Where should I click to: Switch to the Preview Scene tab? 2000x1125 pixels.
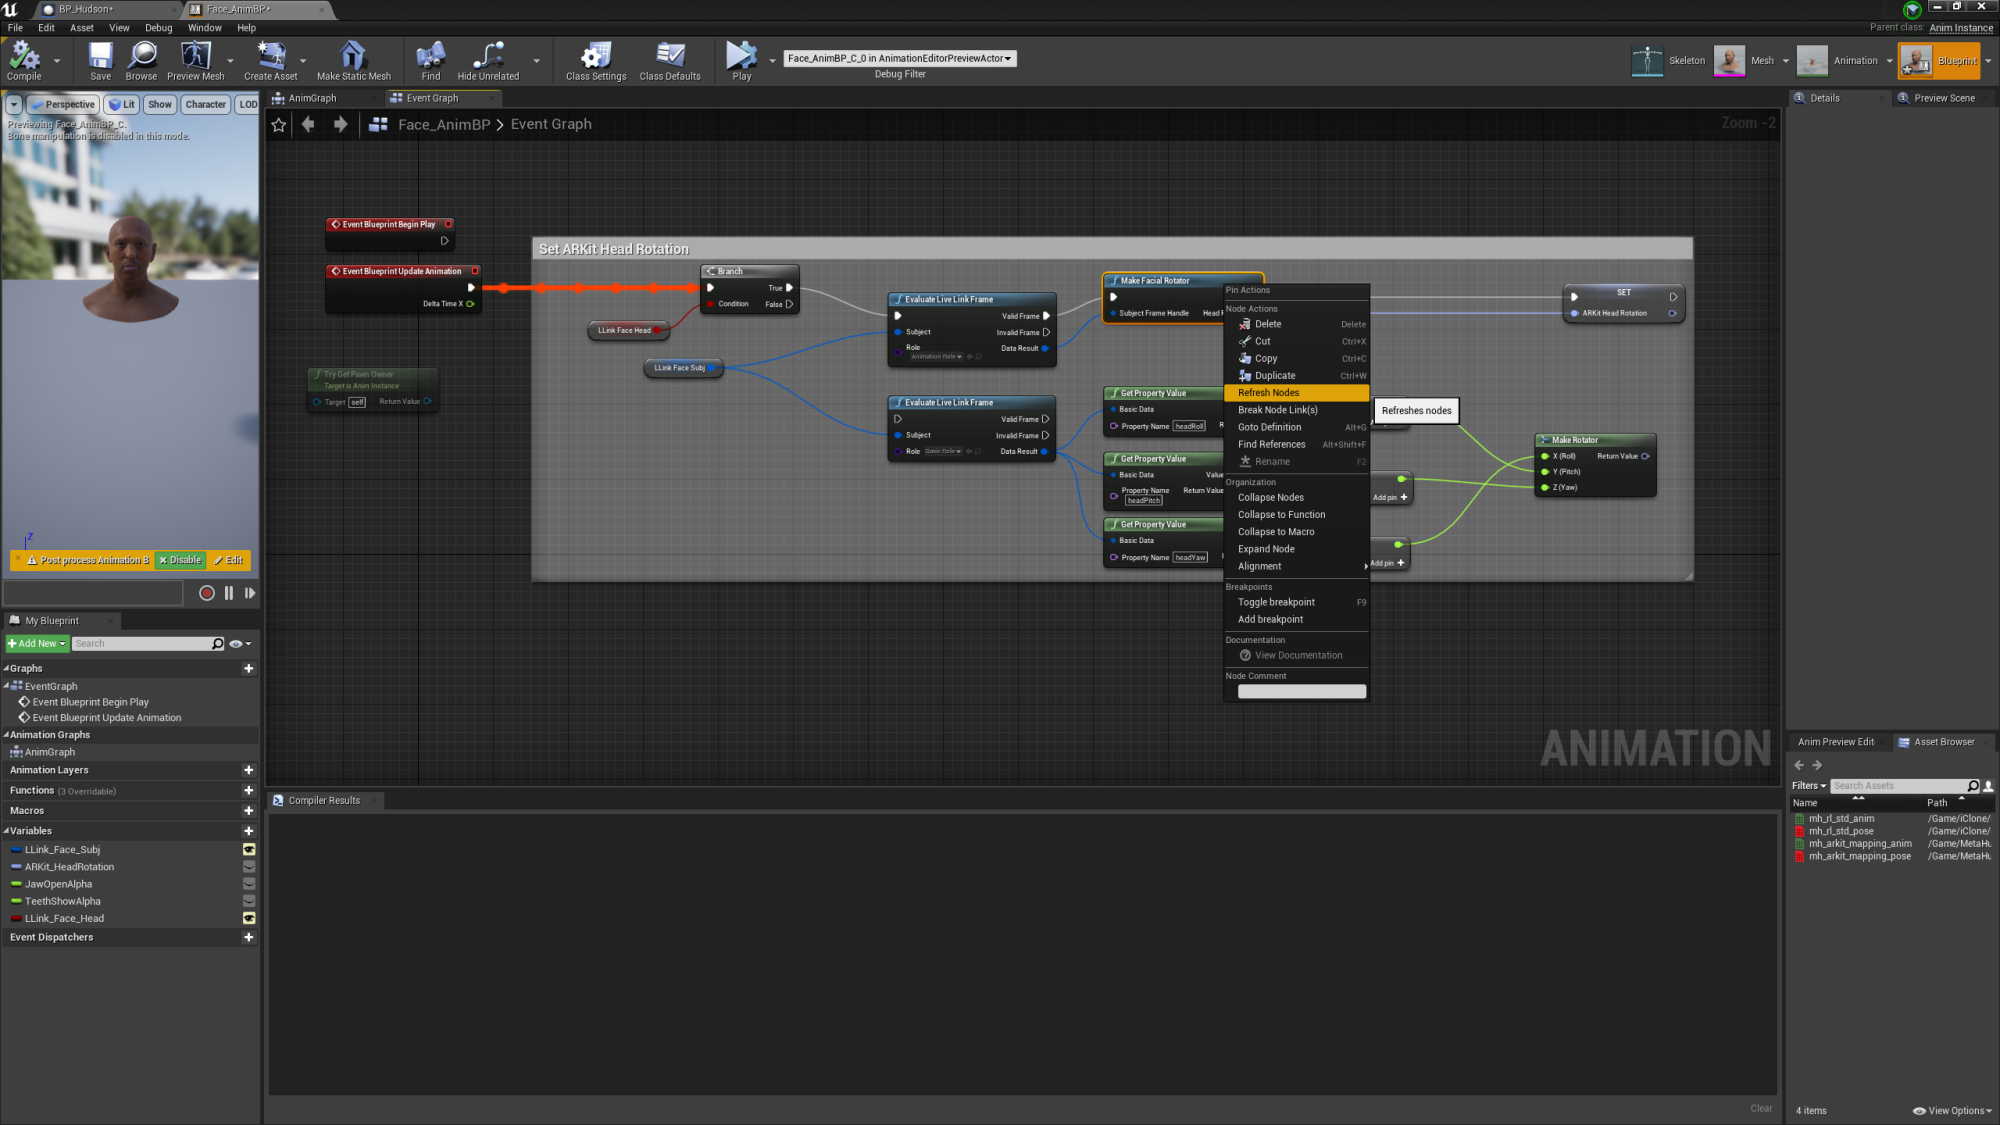(x=1943, y=98)
